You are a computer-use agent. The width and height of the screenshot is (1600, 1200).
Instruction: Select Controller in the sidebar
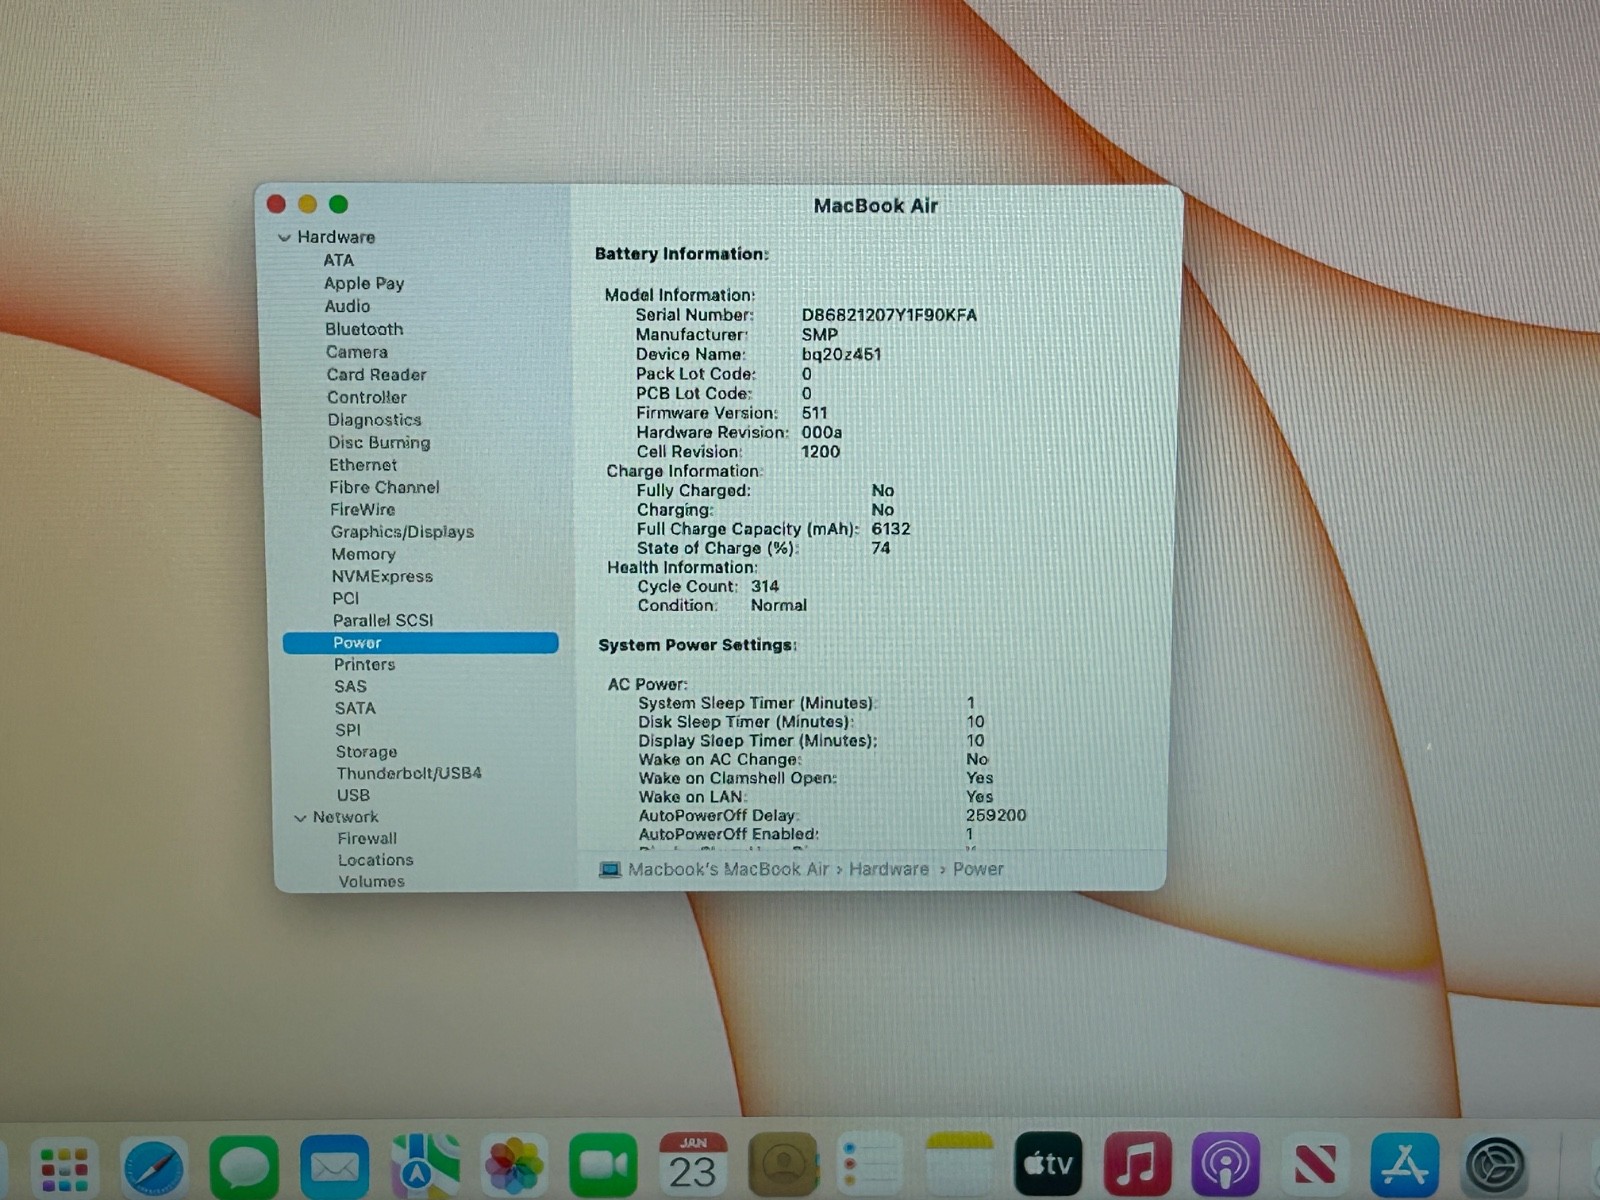coord(366,397)
